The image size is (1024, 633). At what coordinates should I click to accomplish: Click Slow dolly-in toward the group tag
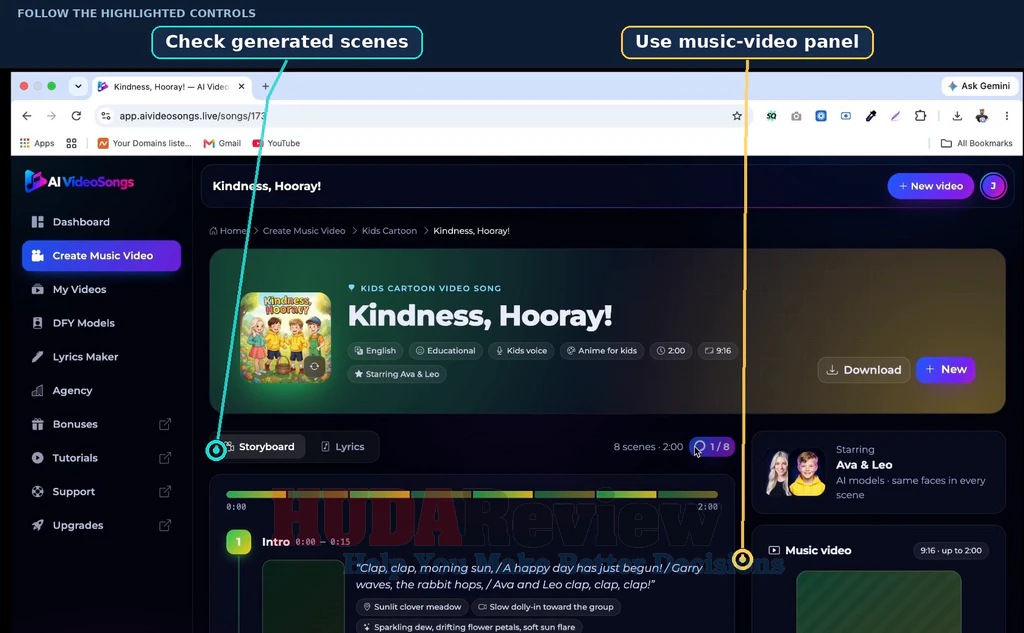point(546,607)
